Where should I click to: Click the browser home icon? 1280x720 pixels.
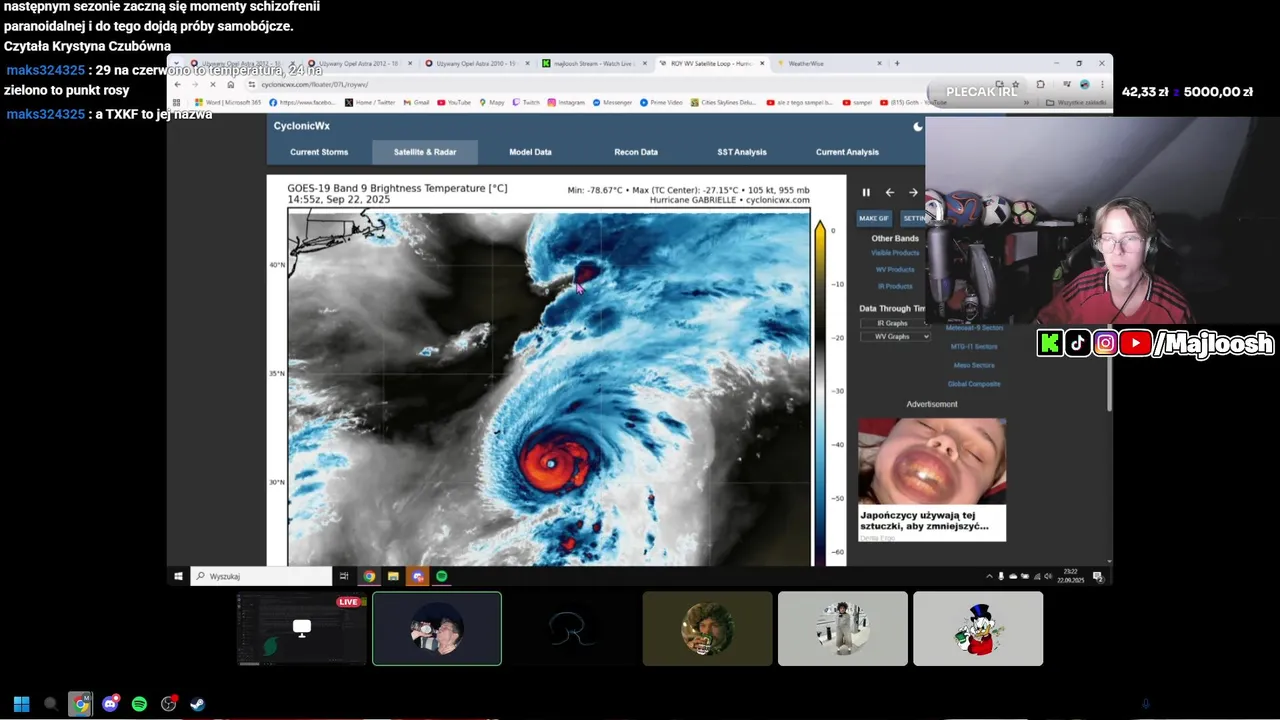[x=231, y=85]
